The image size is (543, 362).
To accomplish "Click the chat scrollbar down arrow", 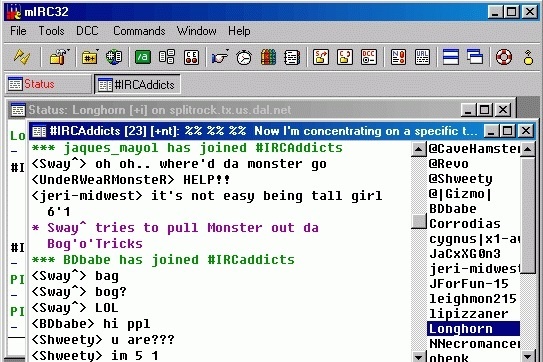I will click(418, 356).
